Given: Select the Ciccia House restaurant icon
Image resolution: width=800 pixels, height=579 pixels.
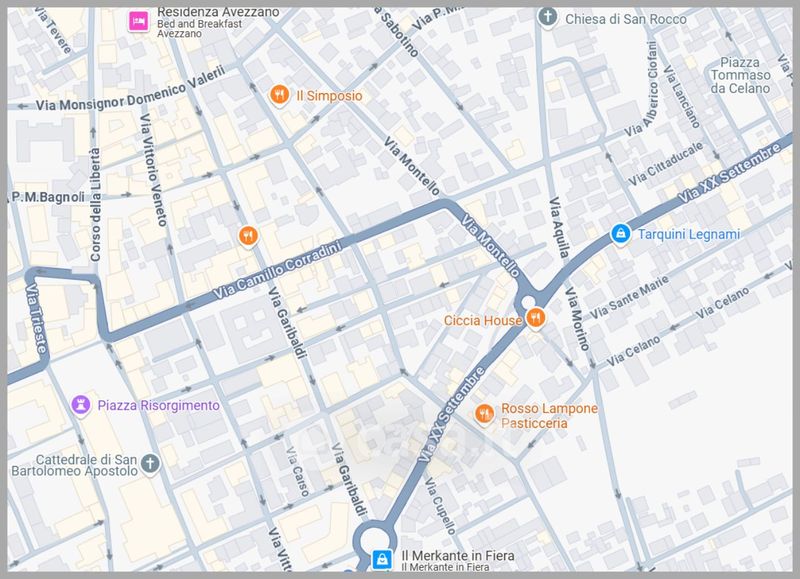Looking at the screenshot, I should coord(536,319).
